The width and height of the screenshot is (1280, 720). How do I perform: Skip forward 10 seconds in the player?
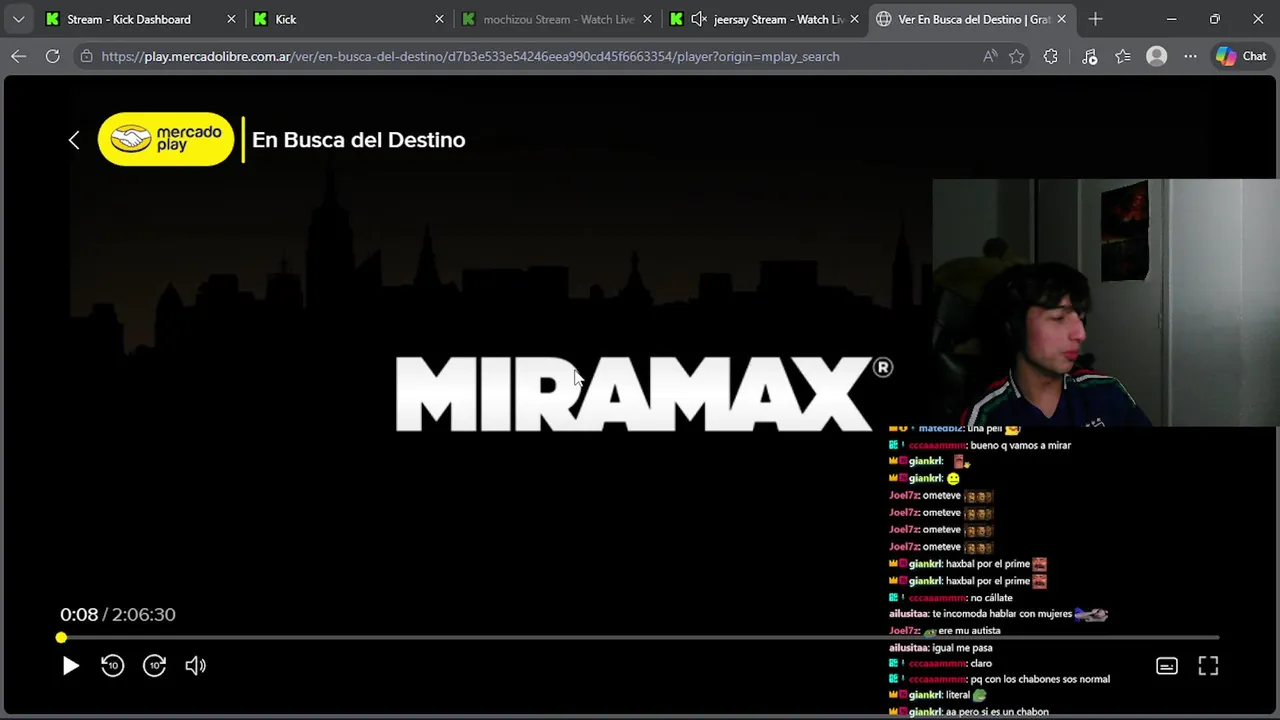[154, 665]
